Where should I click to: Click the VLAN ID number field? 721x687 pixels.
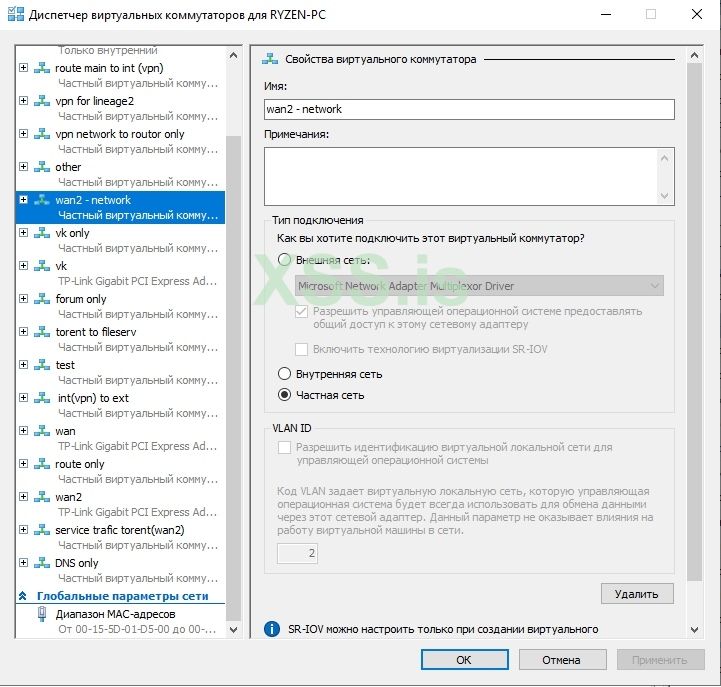[x=297, y=553]
